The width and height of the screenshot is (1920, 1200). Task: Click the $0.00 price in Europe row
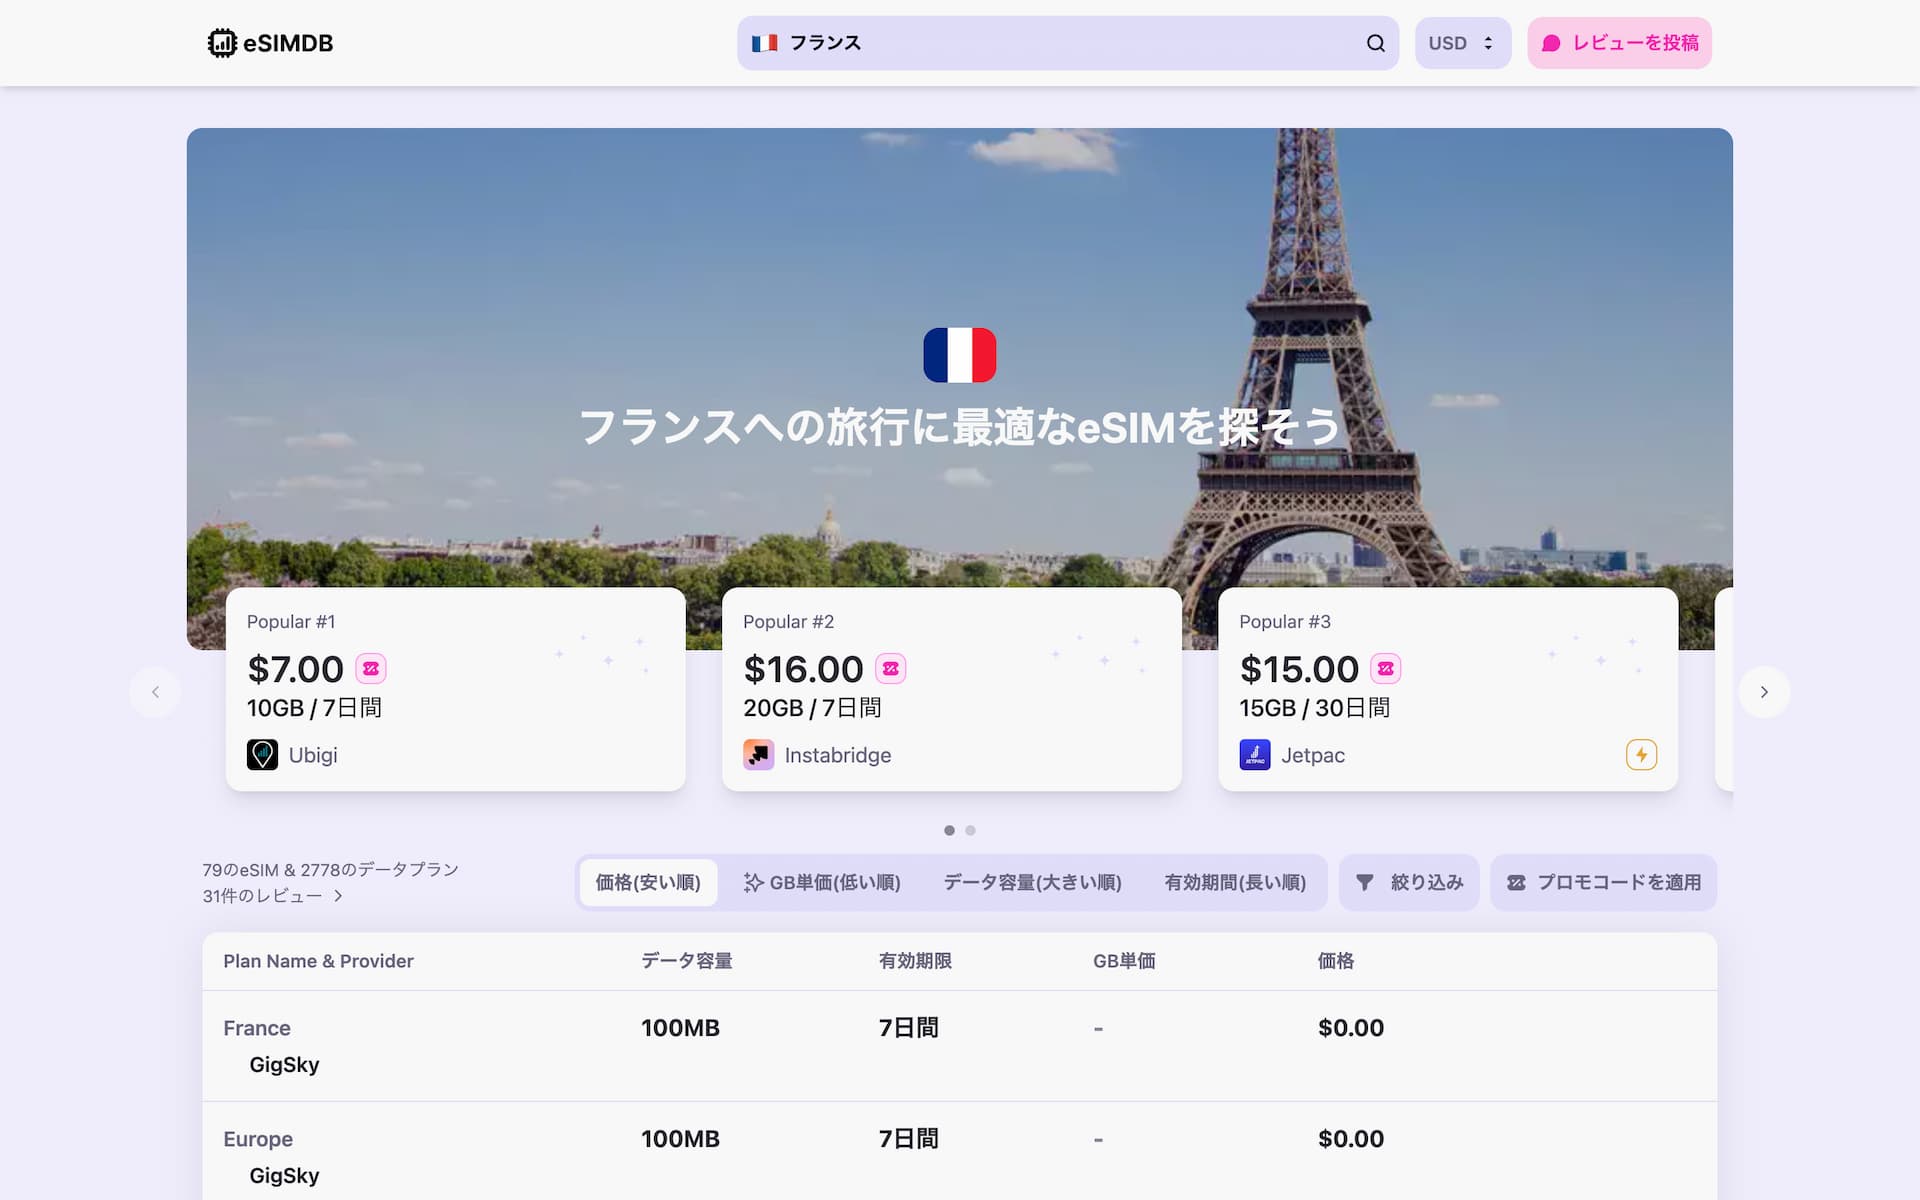[x=1350, y=1139]
